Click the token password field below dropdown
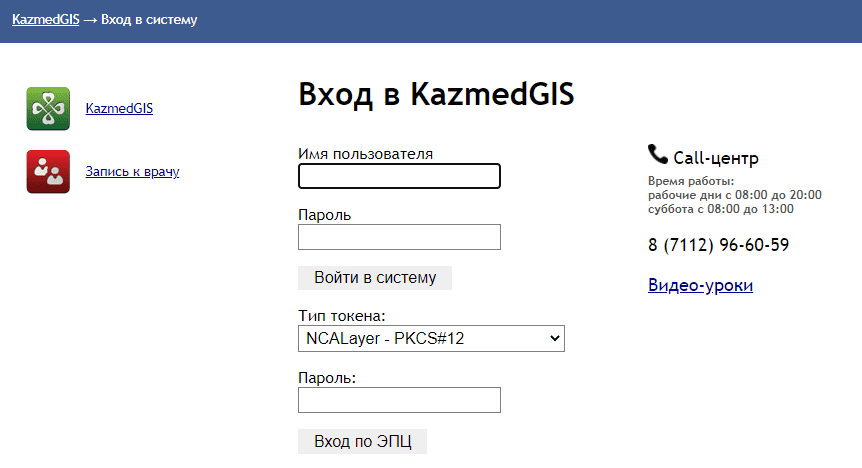862x468 pixels. click(399, 400)
